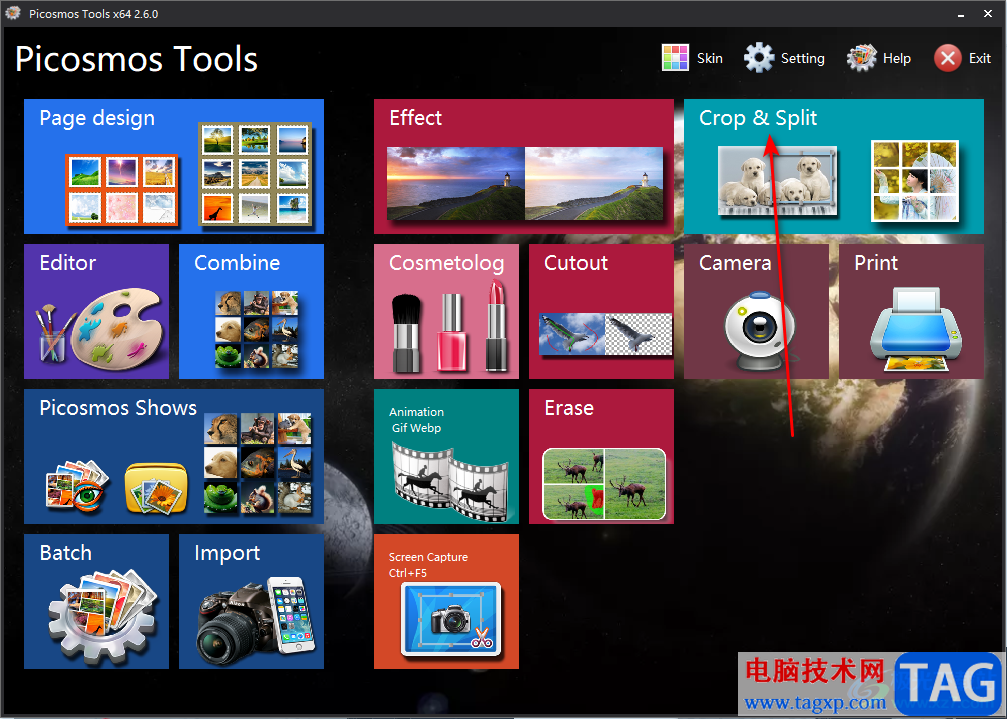Launch the Camera webcam icon

tap(759, 331)
